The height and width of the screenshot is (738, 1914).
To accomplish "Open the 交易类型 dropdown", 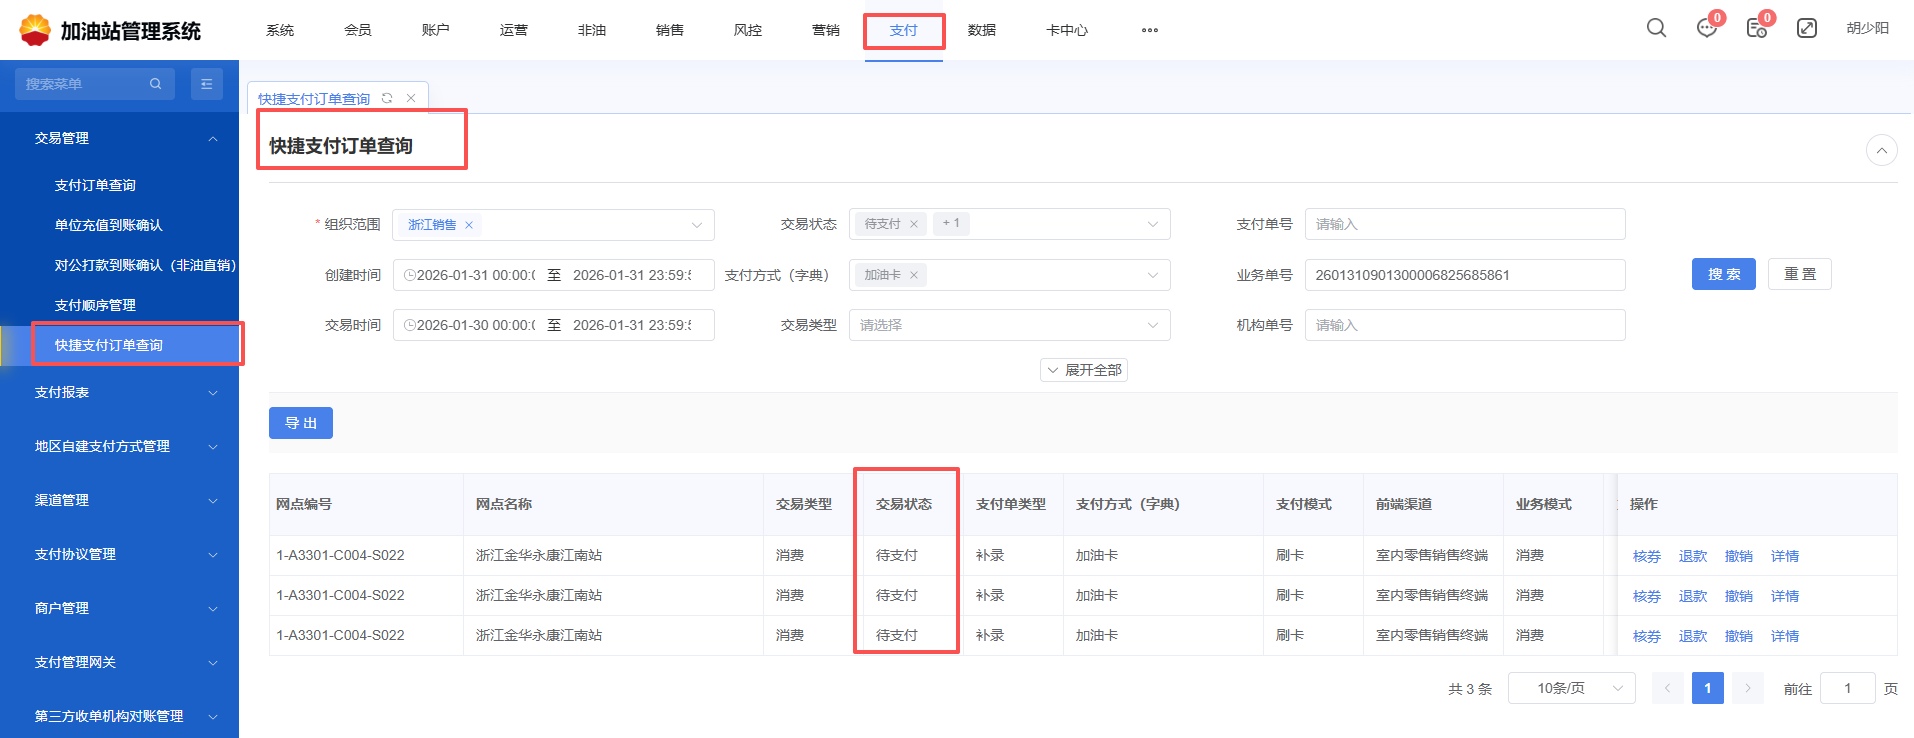I will pos(1008,325).
